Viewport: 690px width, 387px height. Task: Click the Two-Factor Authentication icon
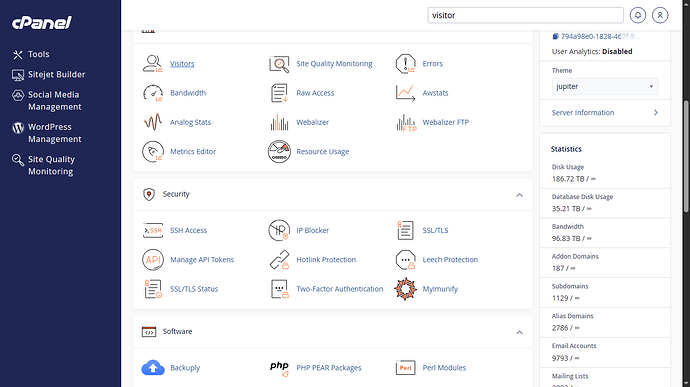point(279,289)
